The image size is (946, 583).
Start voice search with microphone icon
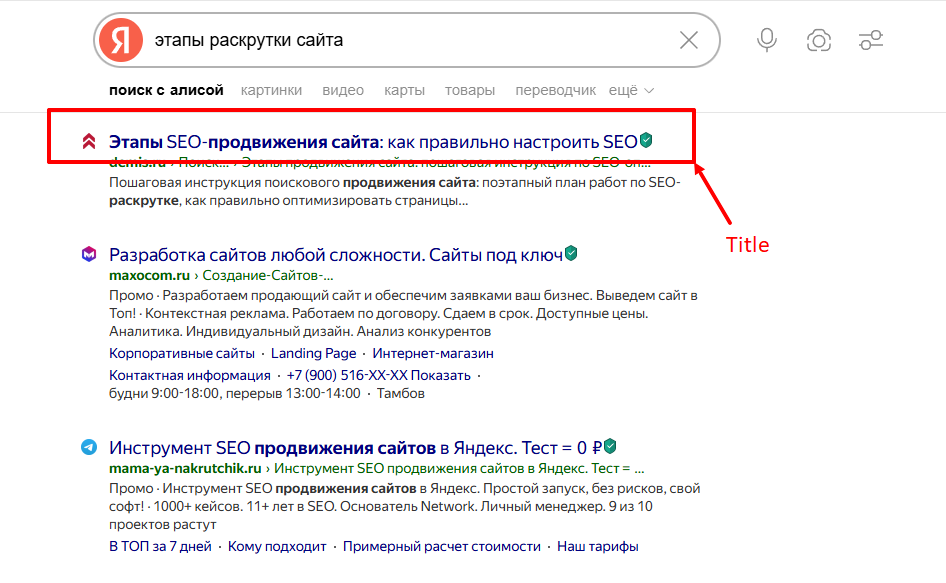point(767,40)
